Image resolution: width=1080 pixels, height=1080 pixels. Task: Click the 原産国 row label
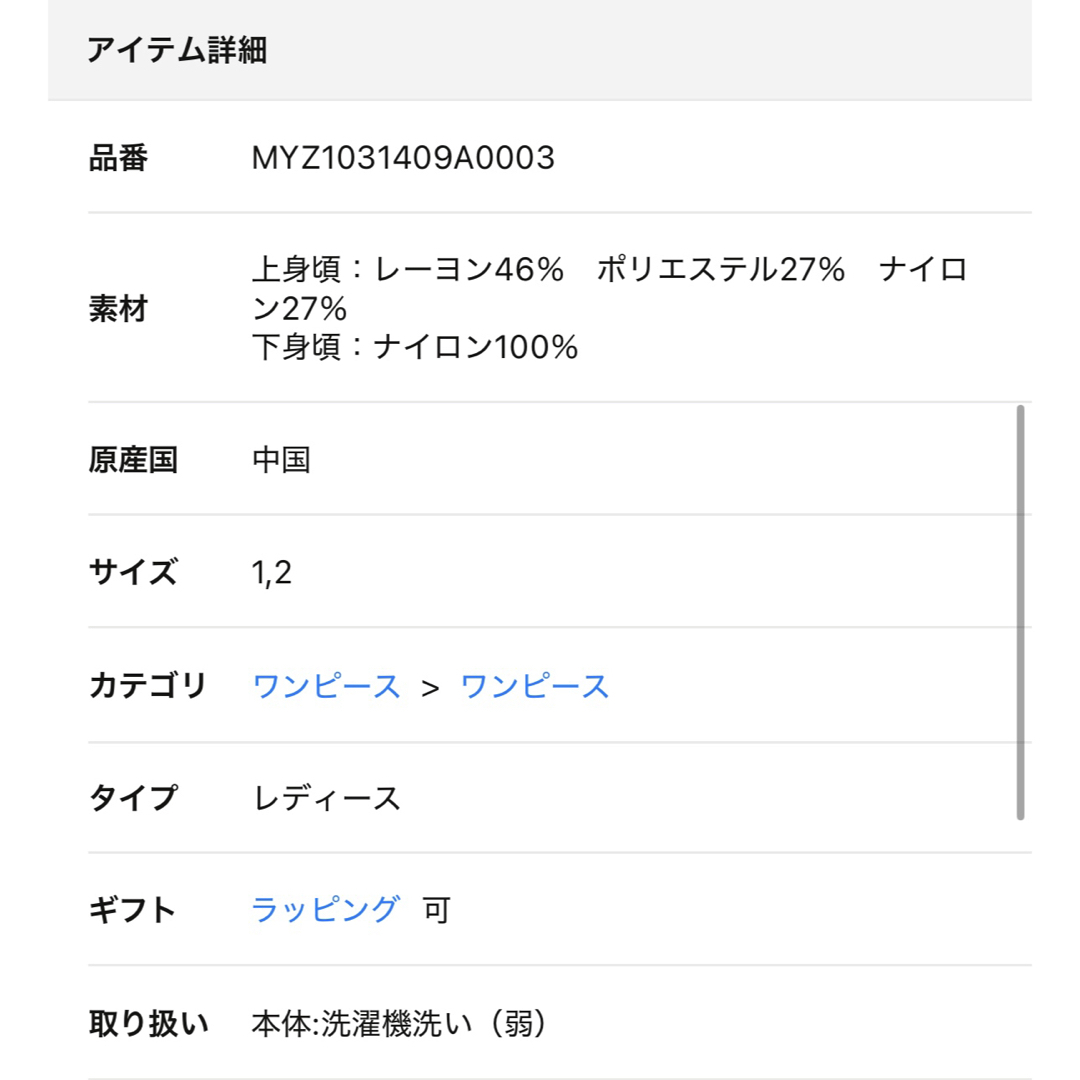click(x=133, y=459)
